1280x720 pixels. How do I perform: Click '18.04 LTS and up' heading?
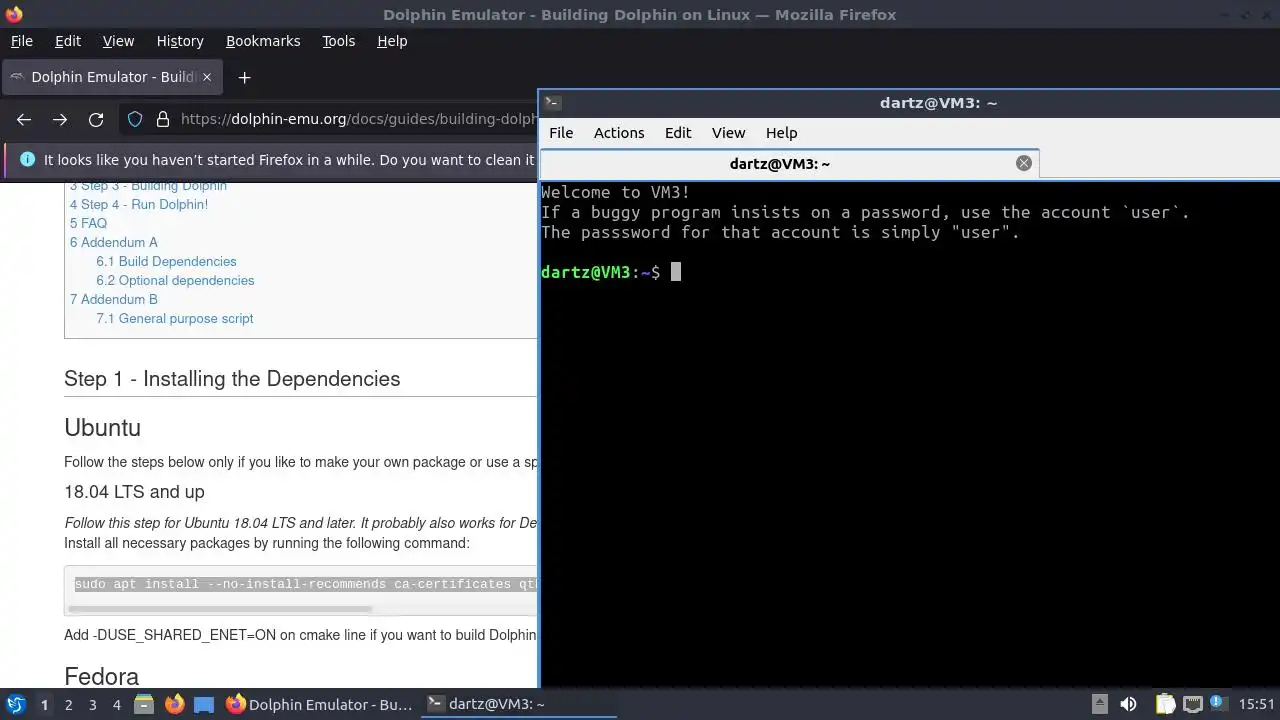[134, 492]
